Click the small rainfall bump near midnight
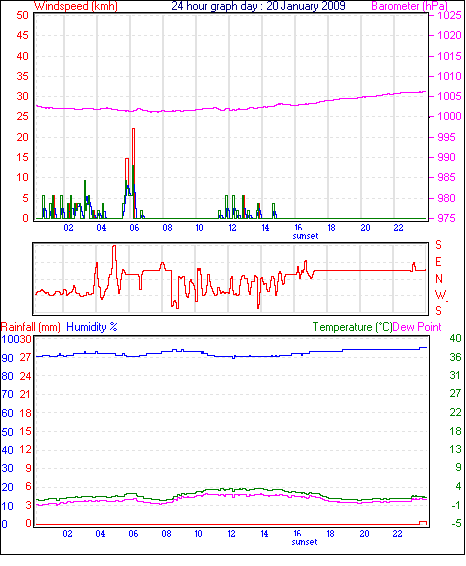 (423, 523)
